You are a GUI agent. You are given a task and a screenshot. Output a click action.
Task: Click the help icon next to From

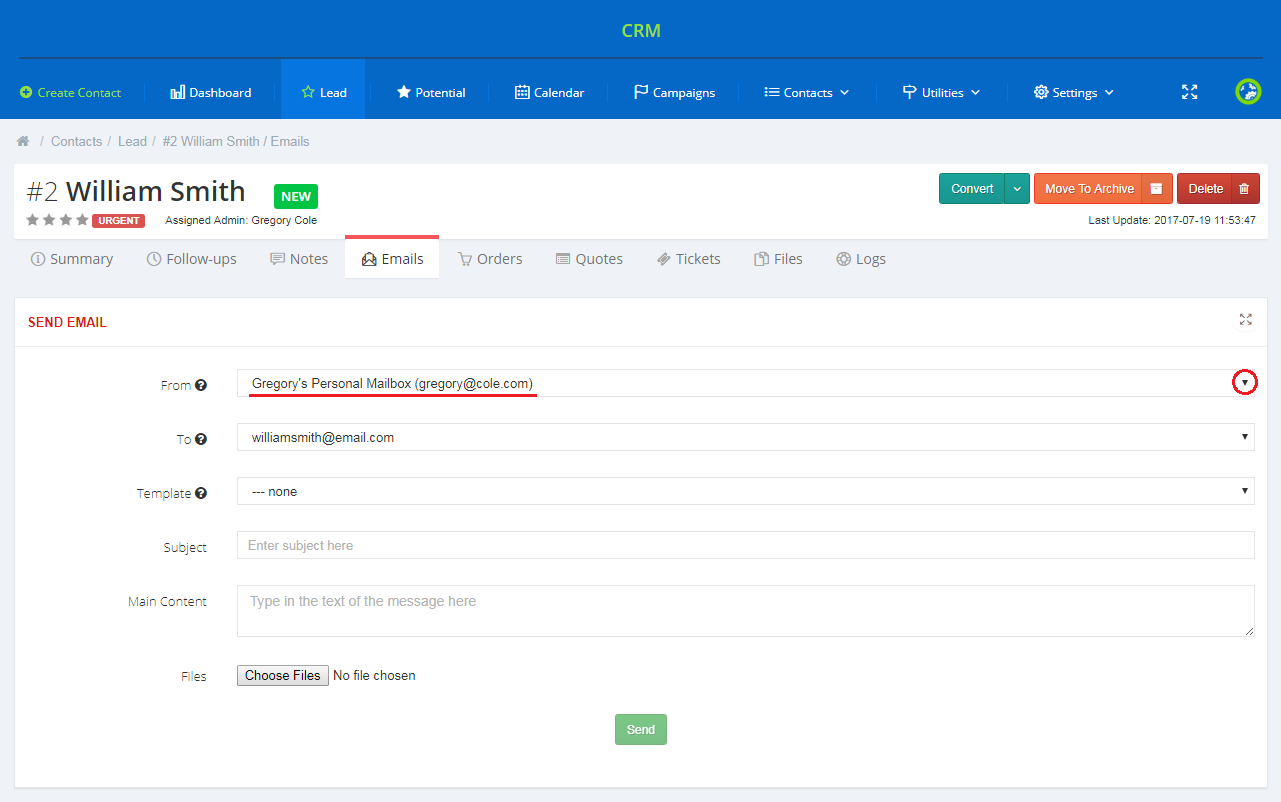[x=201, y=385]
